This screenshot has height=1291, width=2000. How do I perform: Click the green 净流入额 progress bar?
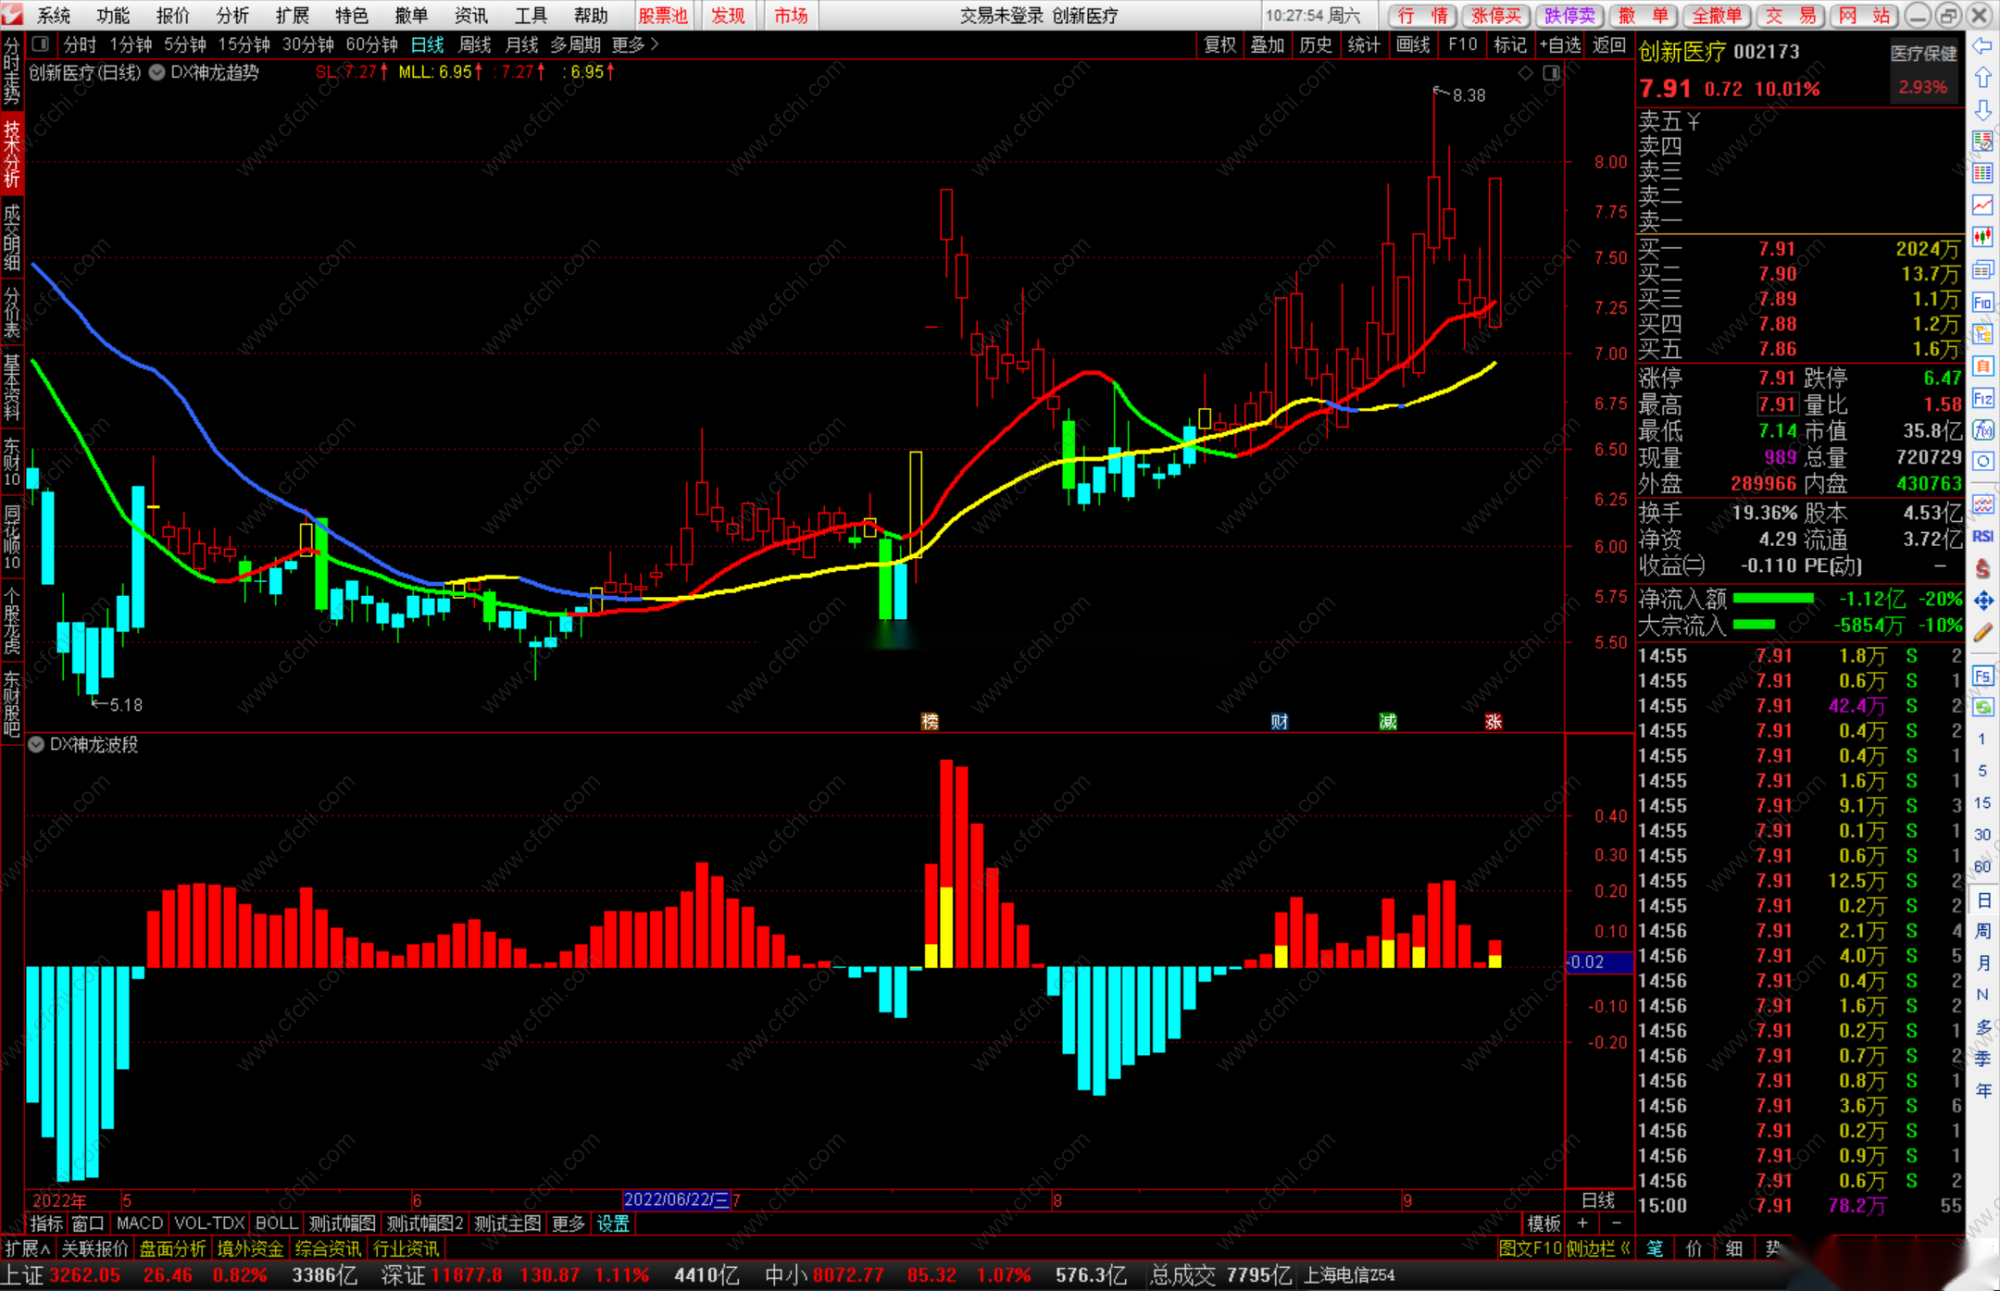click(1772, 598)
